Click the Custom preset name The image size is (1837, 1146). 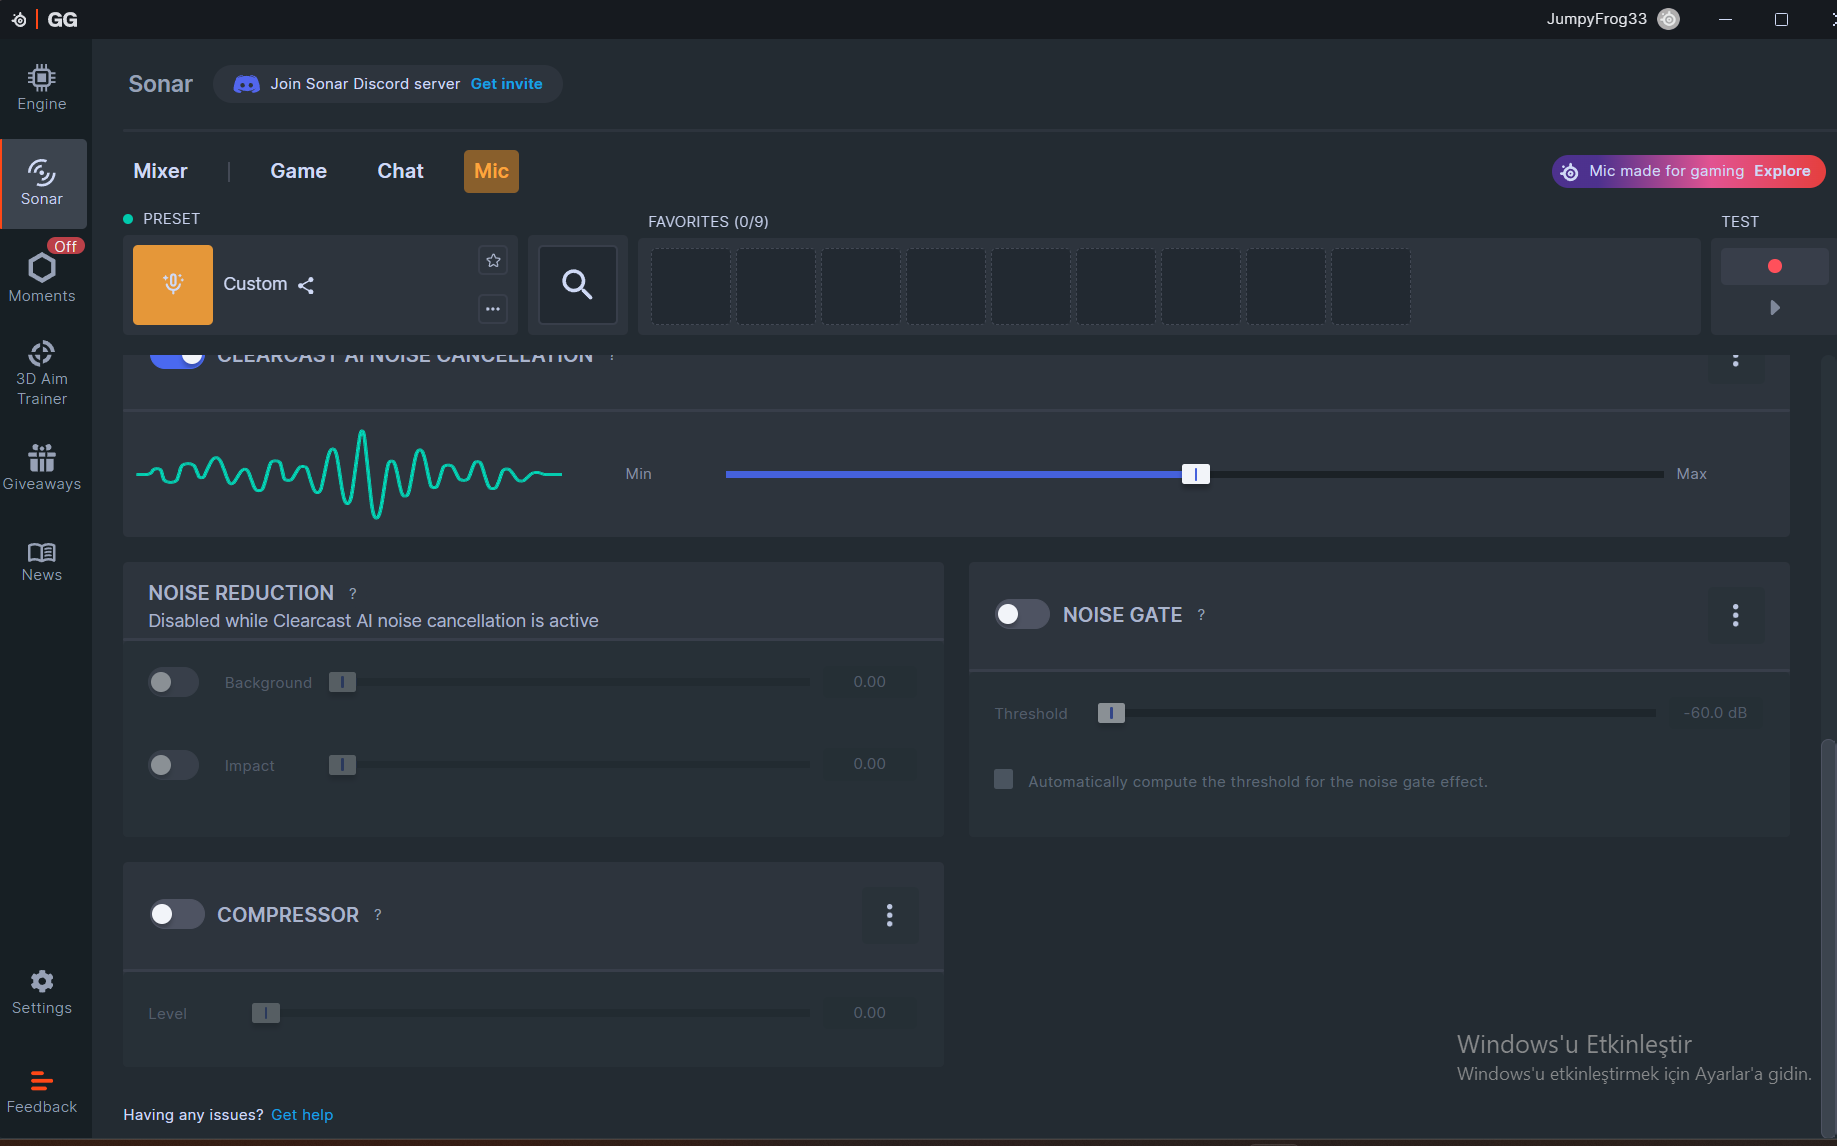(x=255, y=284)
